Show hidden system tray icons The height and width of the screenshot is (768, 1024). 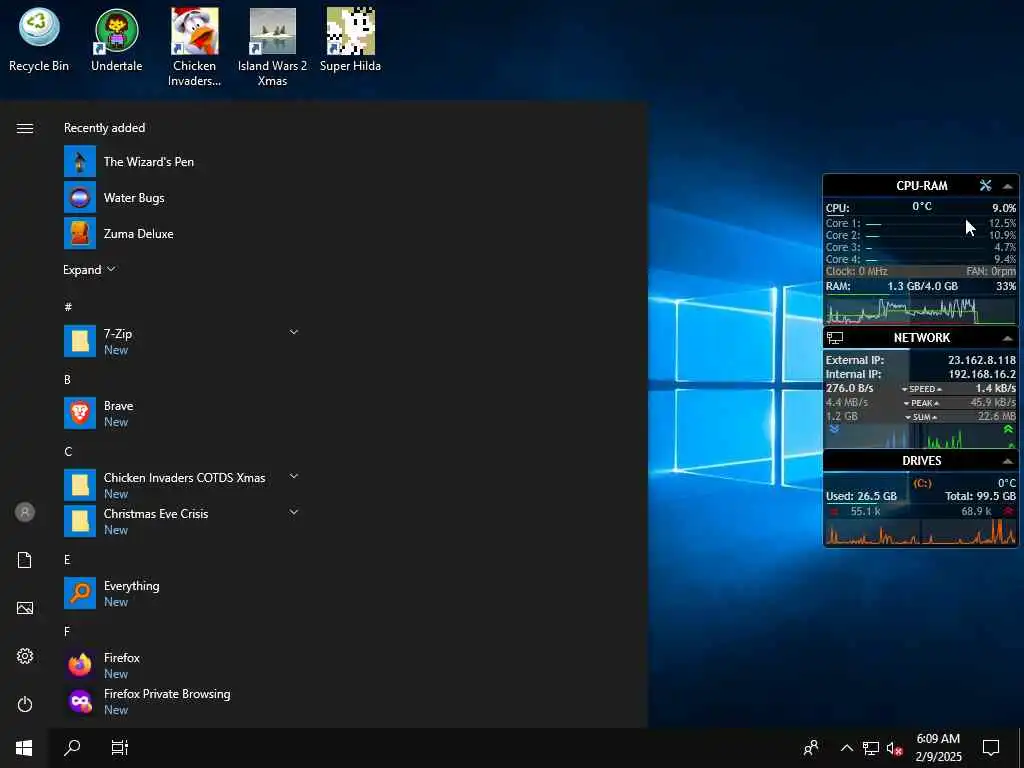(846, 748)
